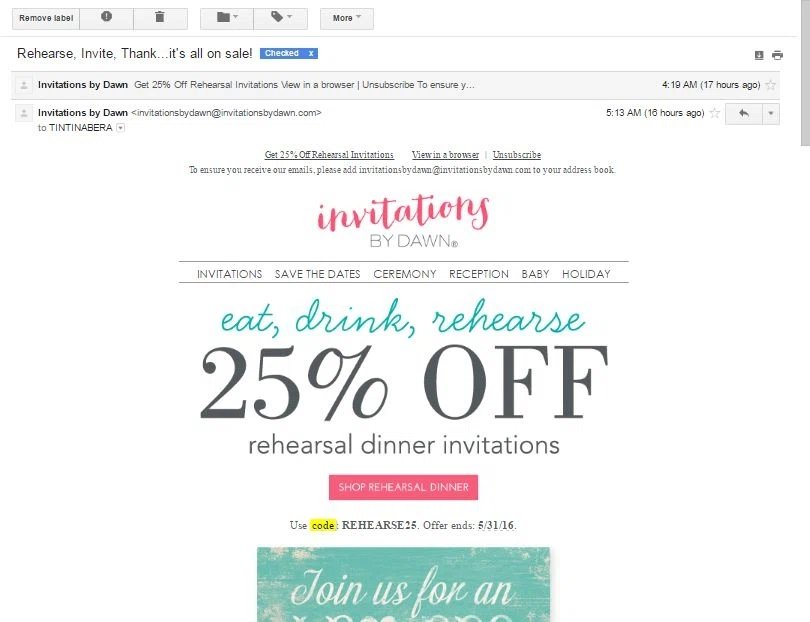The image size is (810, 622).
Task: Click the reply arrow icon
Action: [744, 114]
